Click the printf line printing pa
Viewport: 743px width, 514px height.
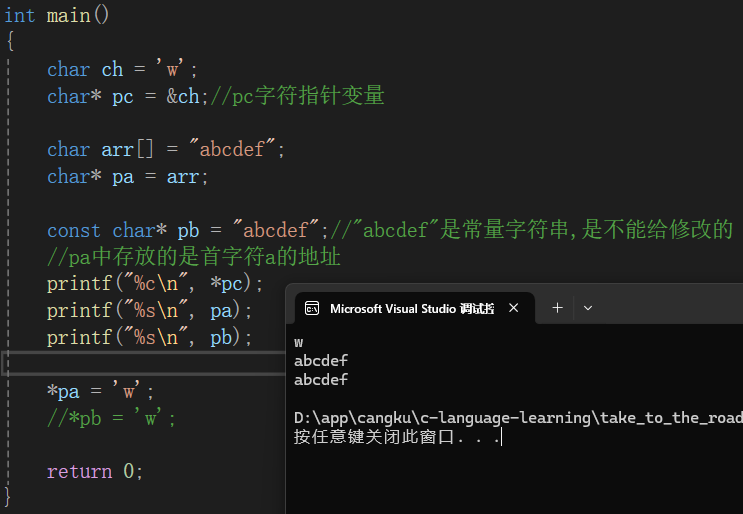point(149,311)
